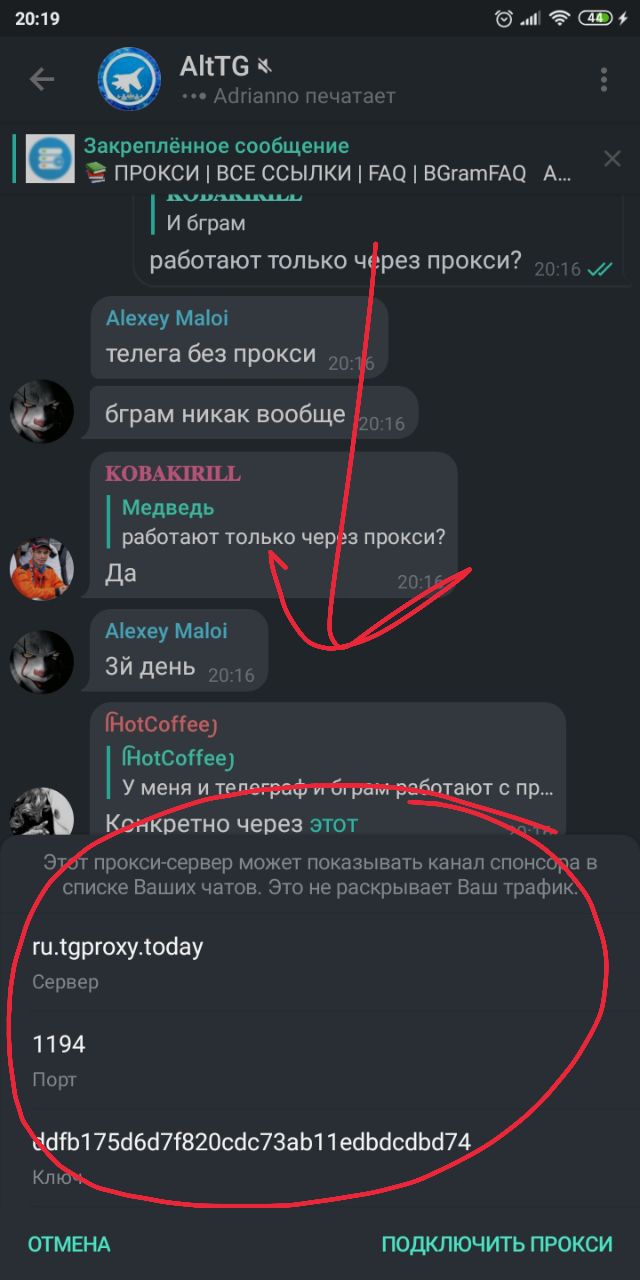
Task: Click the ПОДКЛЮЧИТЬ ПРОКСИ button
Action: coord(497,1244)
